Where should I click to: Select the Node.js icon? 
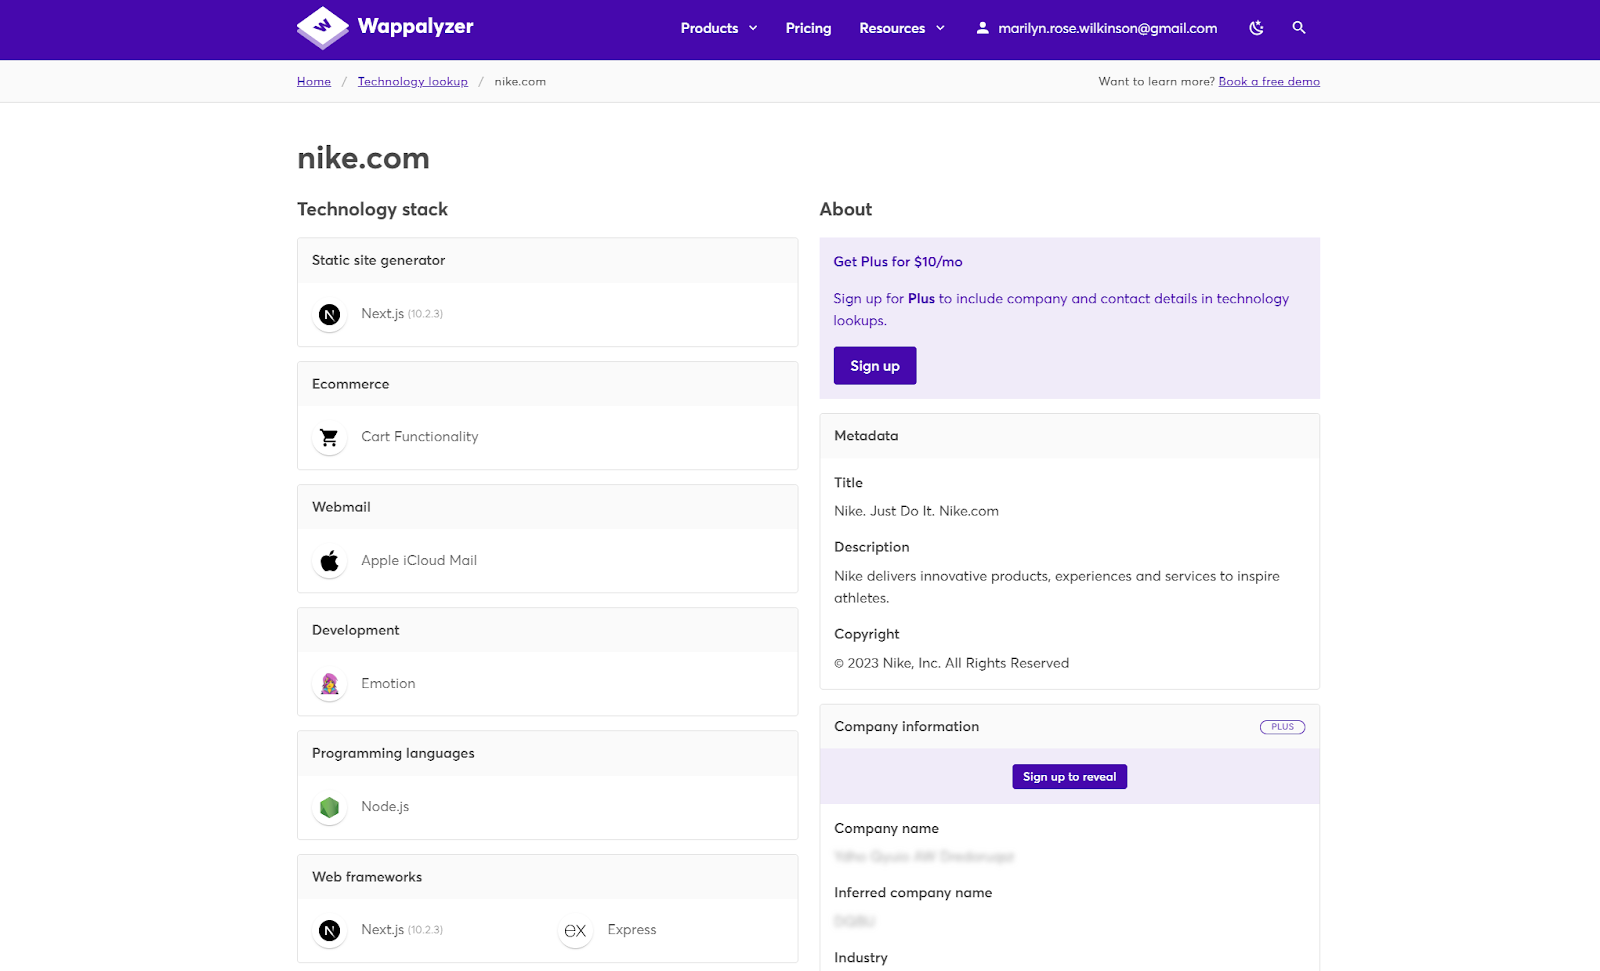click(329, 807)
